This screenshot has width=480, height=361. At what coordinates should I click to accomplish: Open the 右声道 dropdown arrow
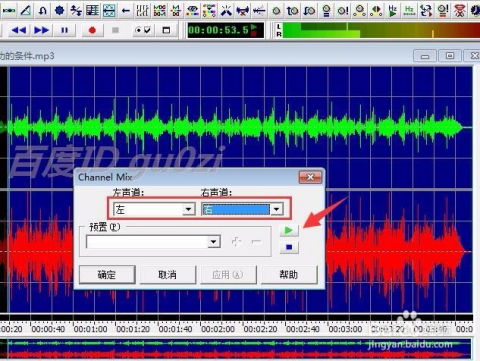[276, 209]
